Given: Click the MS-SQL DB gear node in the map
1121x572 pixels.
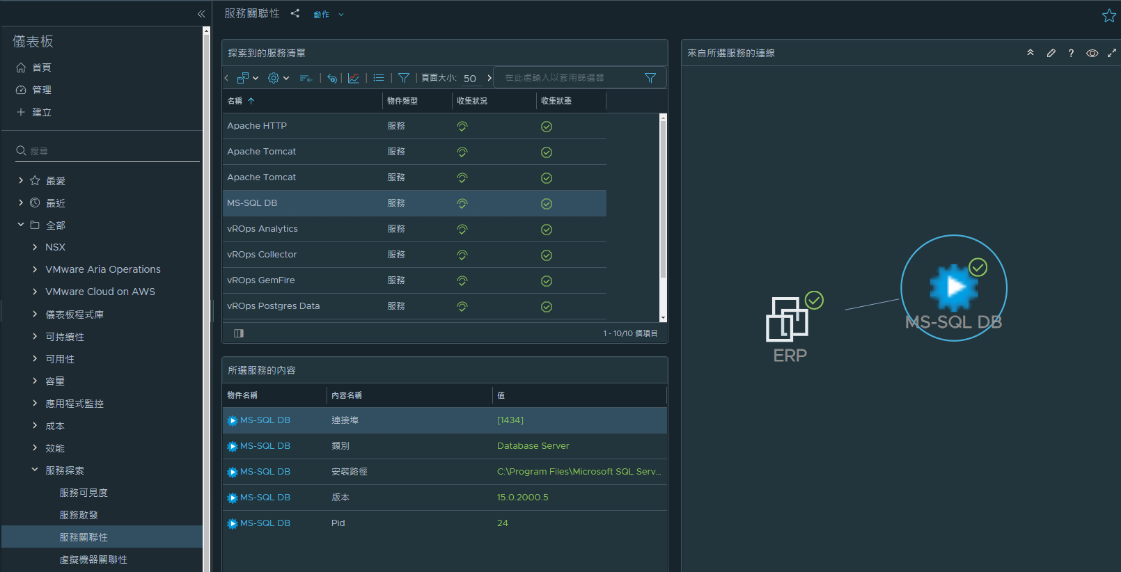Looking at the screenshot, I should tap(953, 287).
